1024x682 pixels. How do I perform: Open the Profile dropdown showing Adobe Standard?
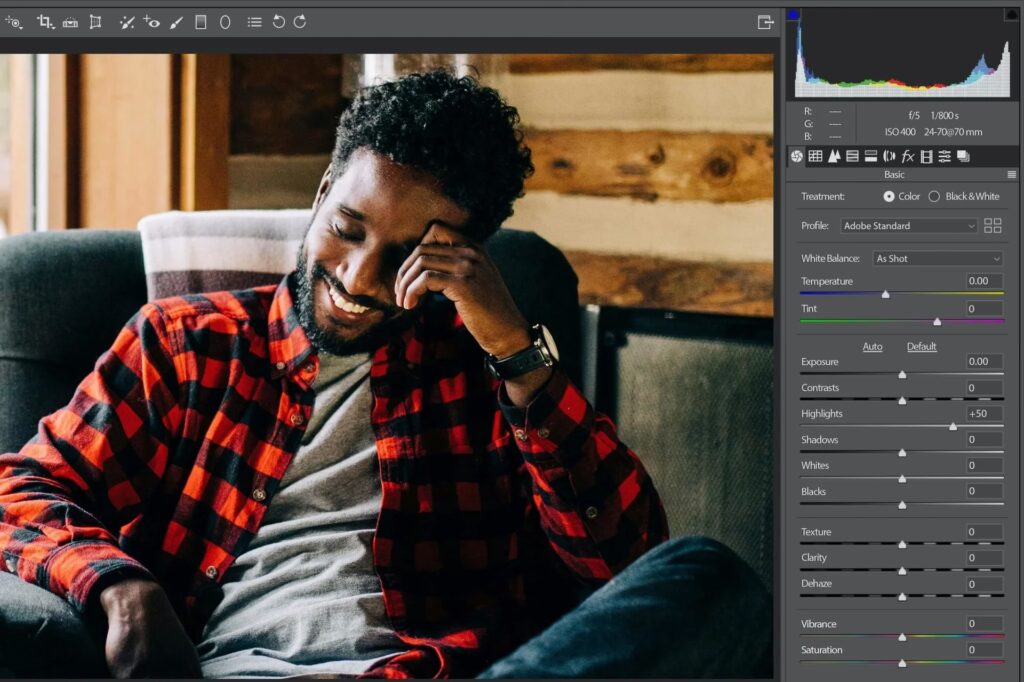click(908, 226)
